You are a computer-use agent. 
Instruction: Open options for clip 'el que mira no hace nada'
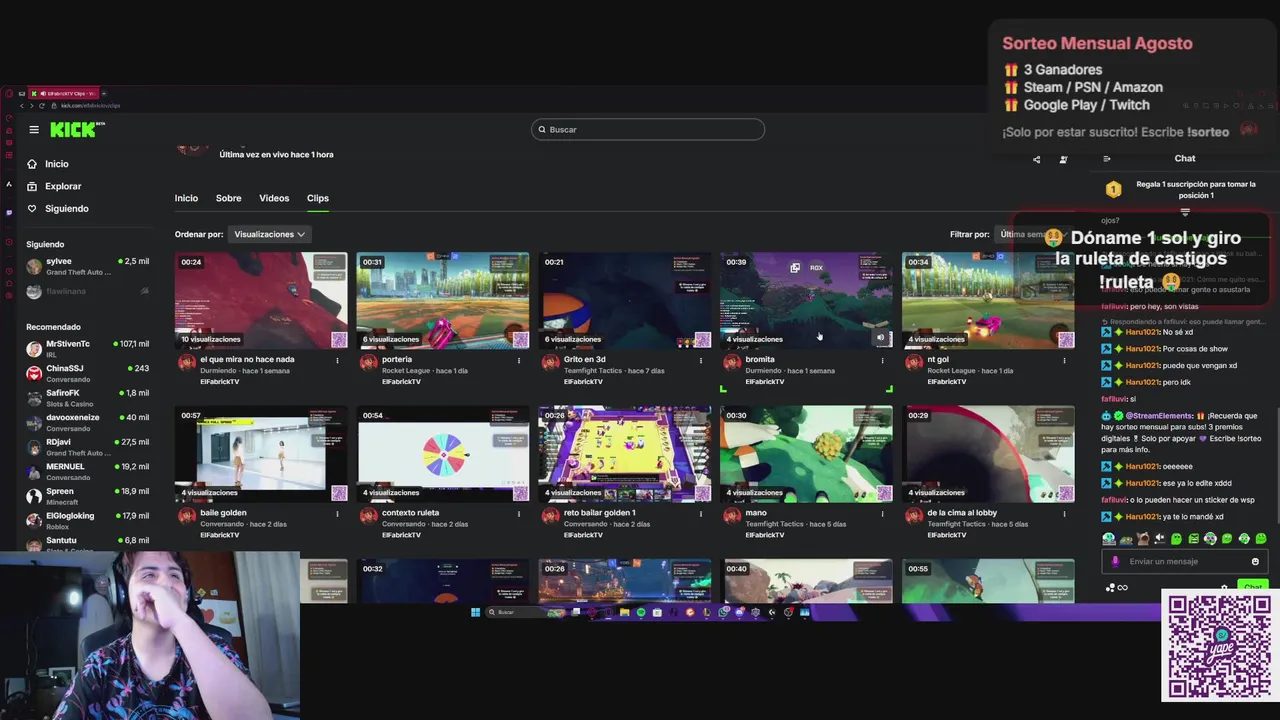point(337,360)
